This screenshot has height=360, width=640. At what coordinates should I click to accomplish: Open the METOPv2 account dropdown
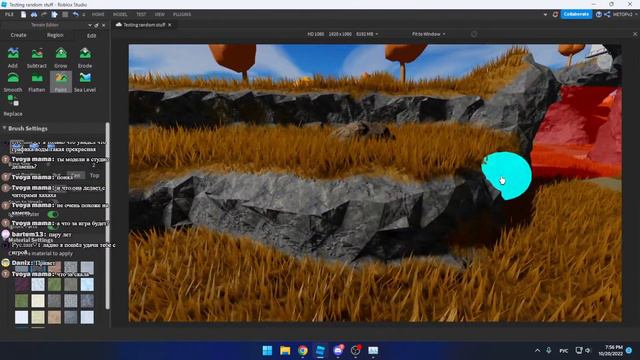pos(624,14)
